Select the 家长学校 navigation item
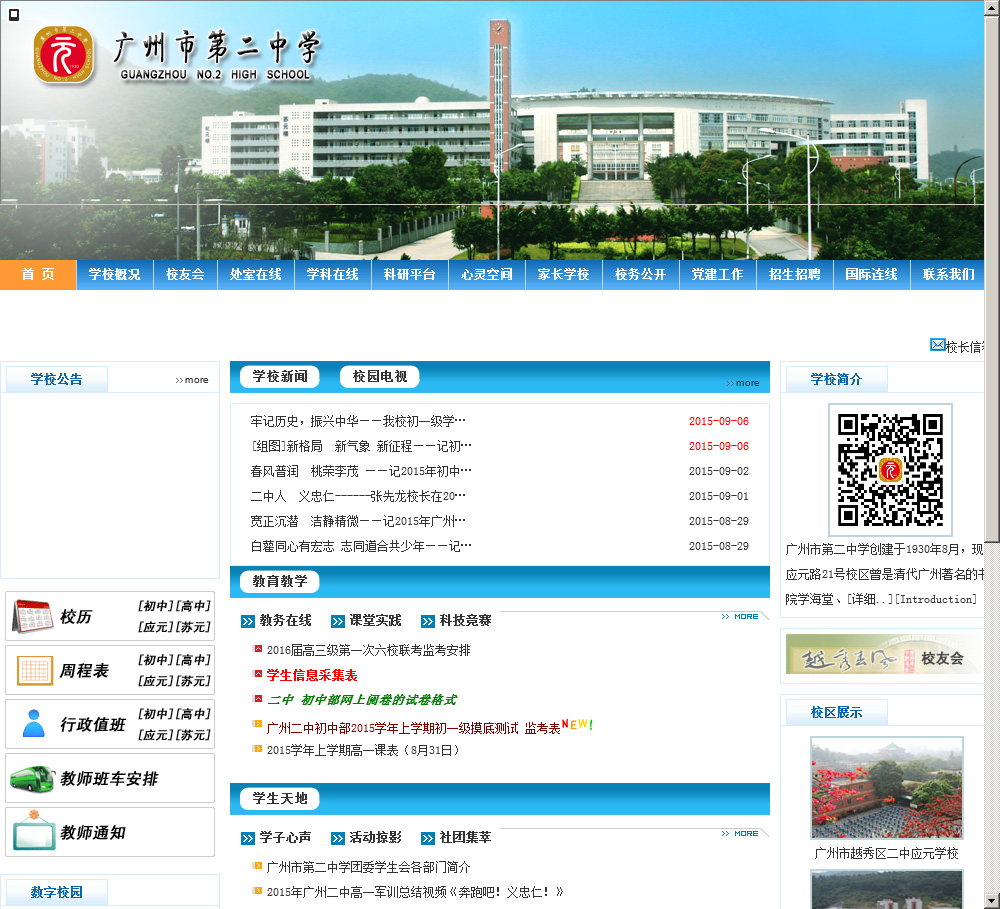Image resolution: width=1000 pixels, height=909 pixels. click(564, 274)
